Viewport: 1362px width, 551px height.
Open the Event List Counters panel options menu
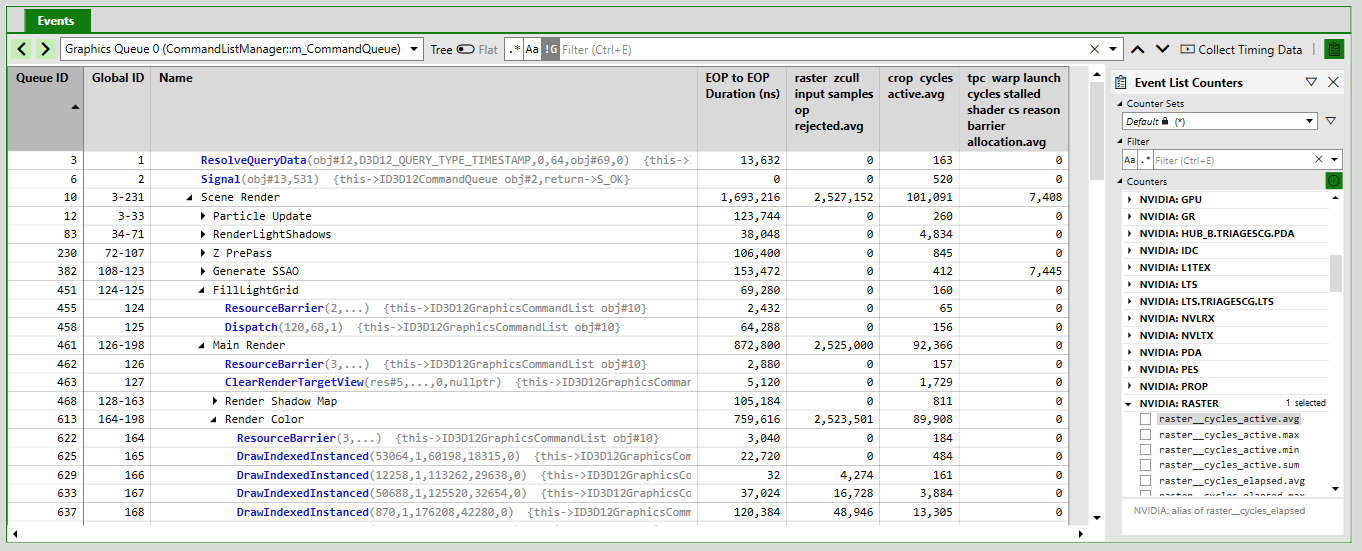click(x=1311, y=82)
